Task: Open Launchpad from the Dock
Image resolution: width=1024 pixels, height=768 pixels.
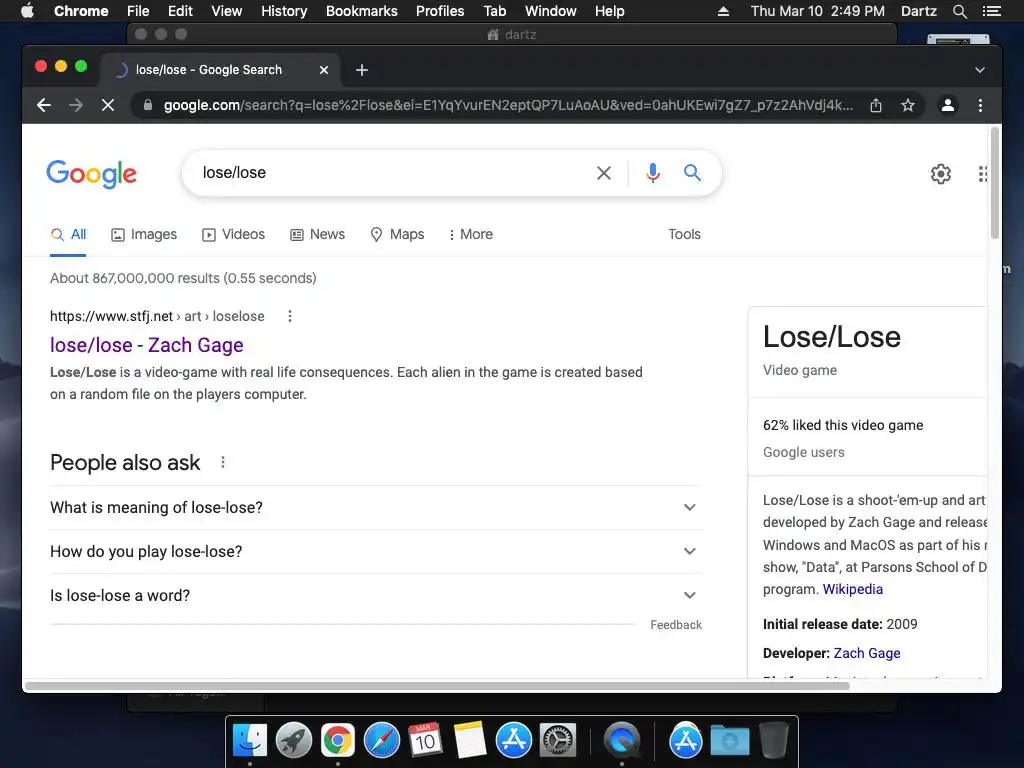Action: [x=294, y=740]
